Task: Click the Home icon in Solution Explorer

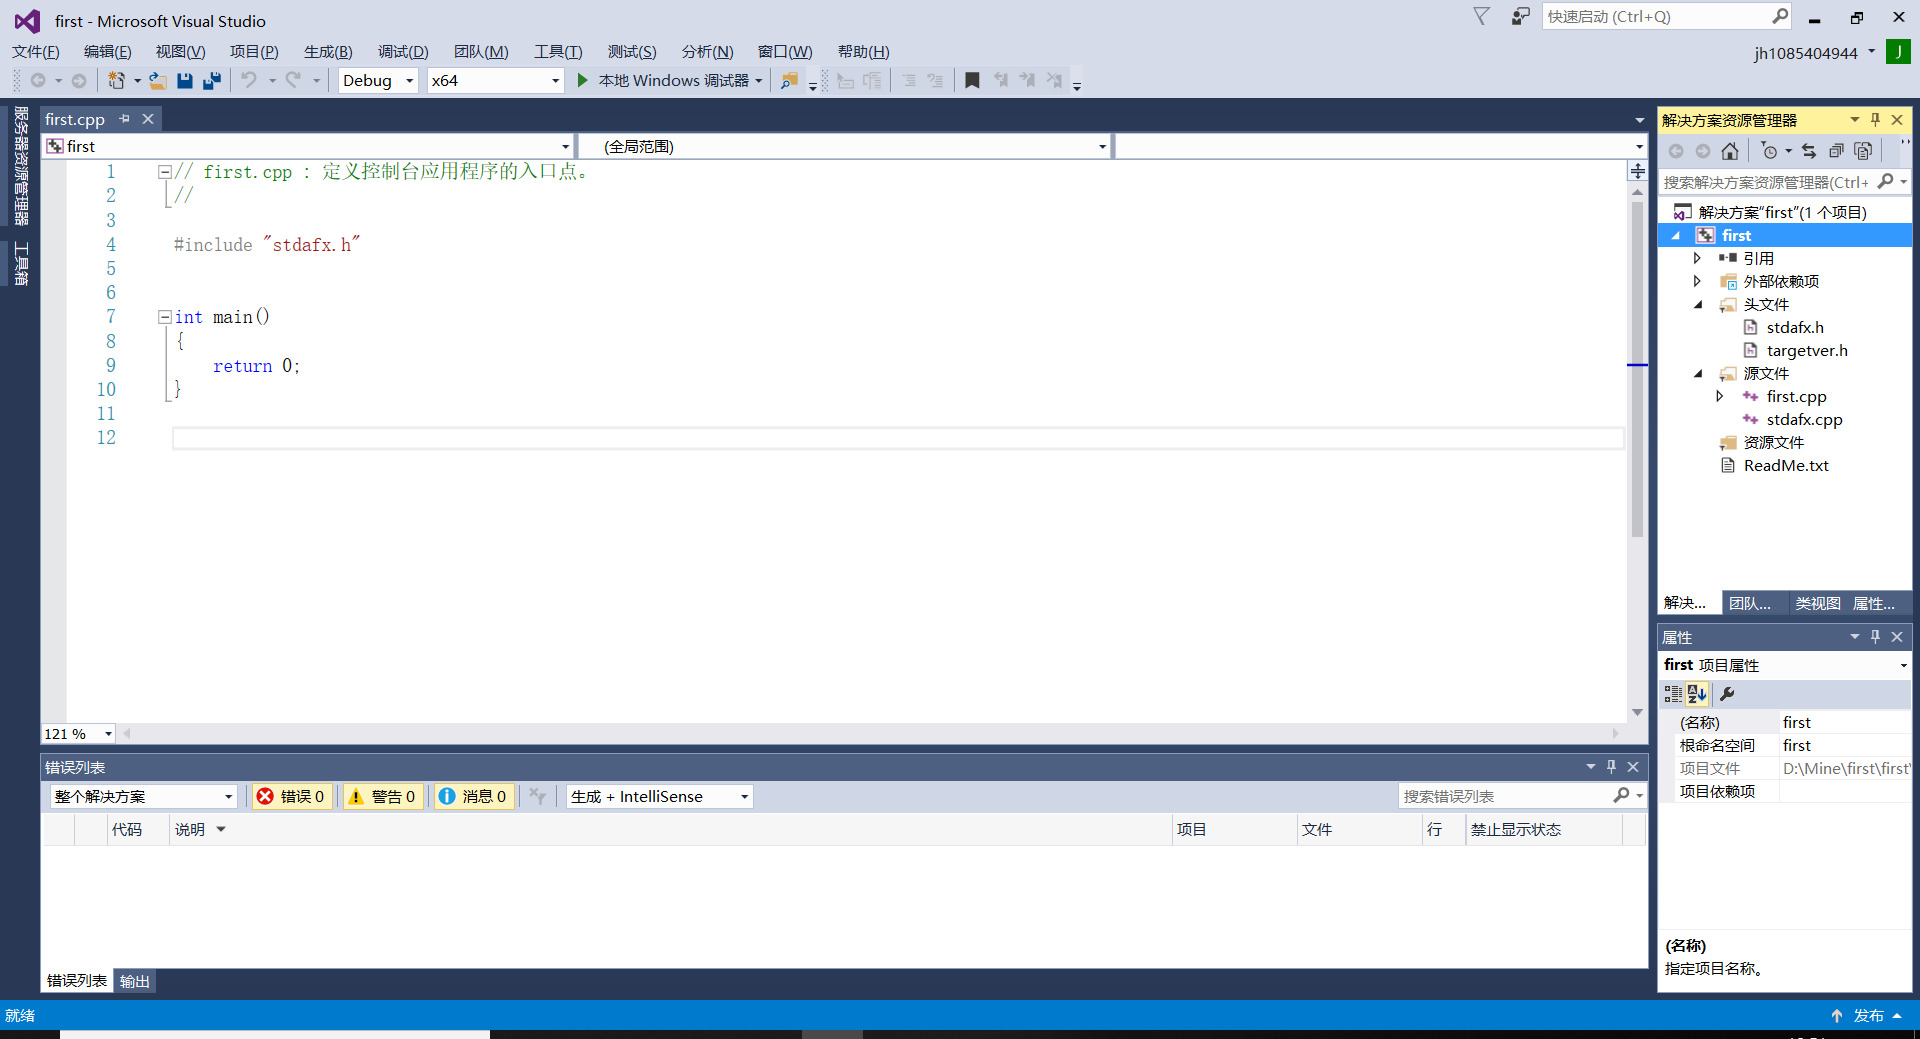Action: click(x=1730, y=151)
